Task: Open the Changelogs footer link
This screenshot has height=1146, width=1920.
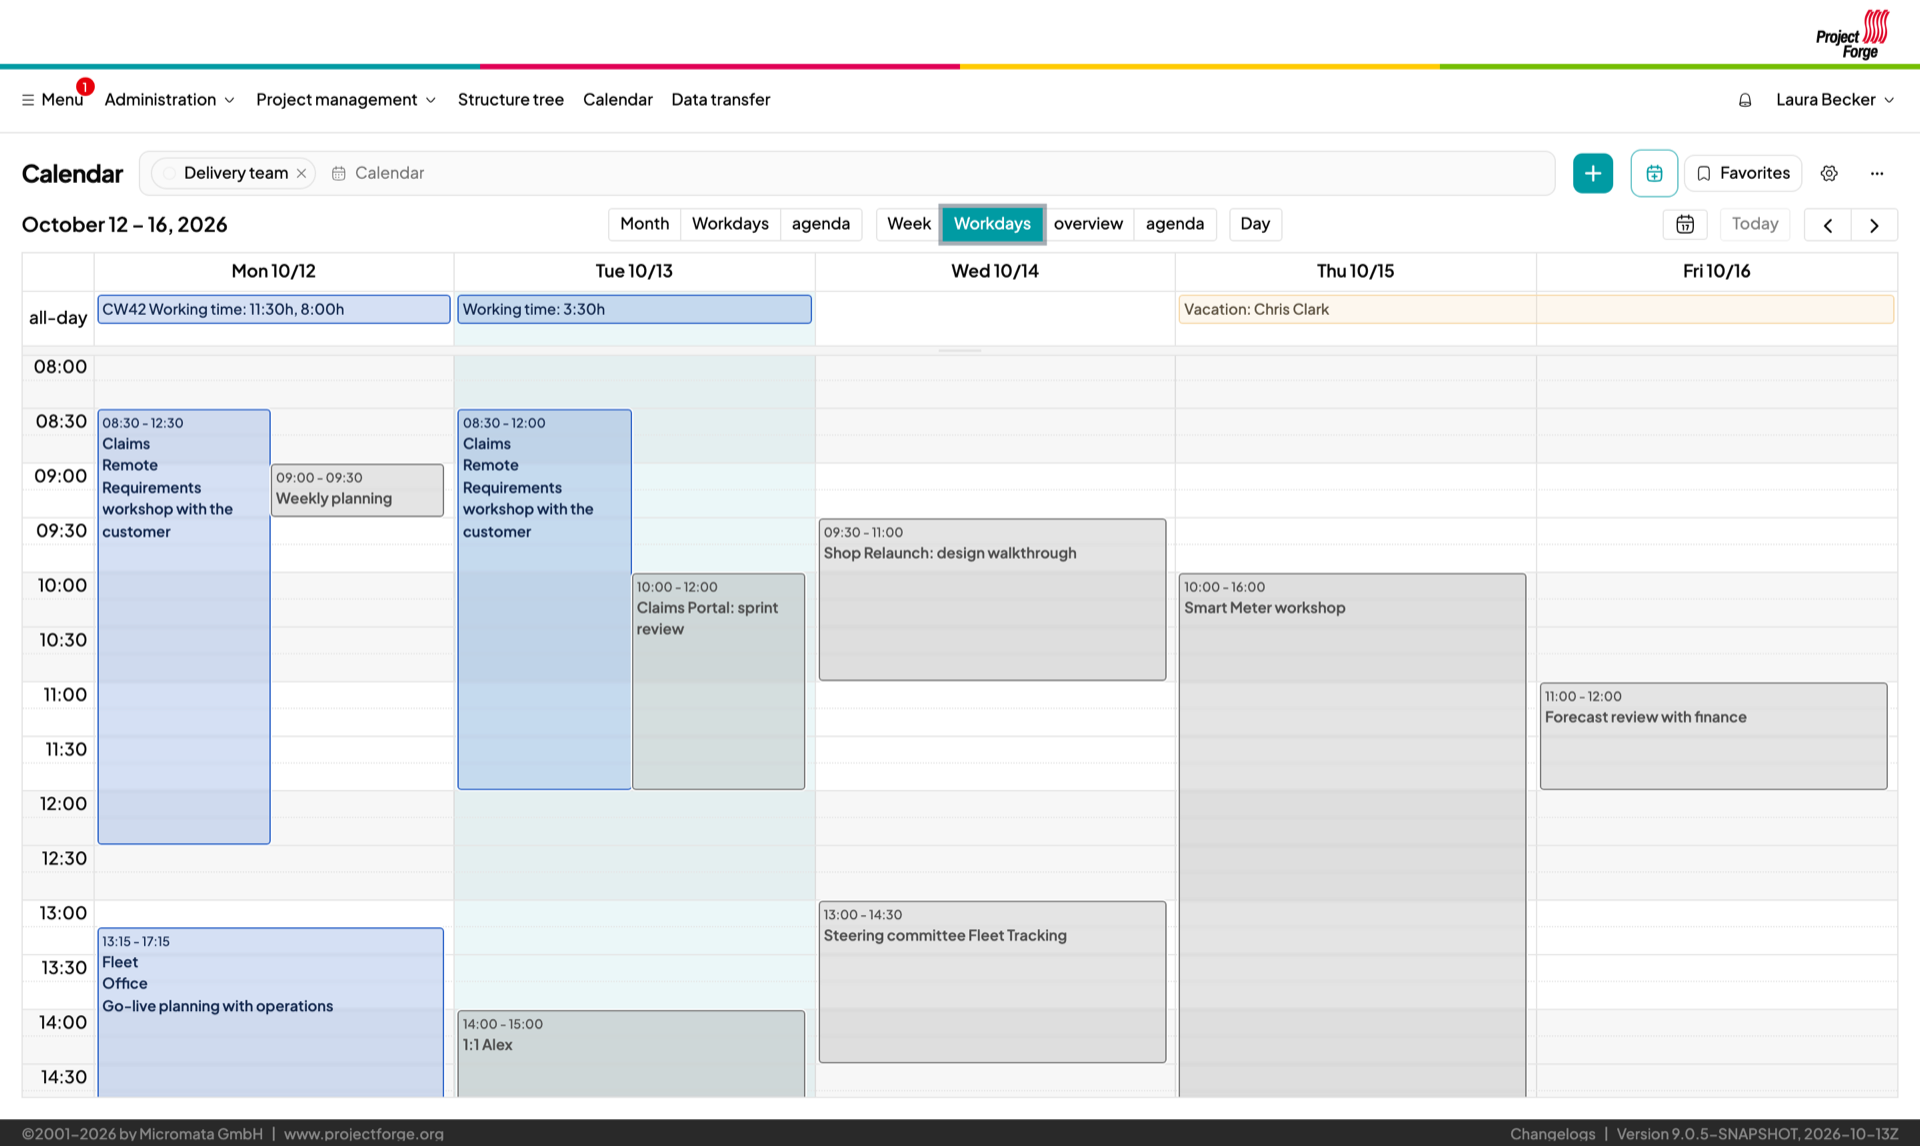Action: [1552, 1133]
